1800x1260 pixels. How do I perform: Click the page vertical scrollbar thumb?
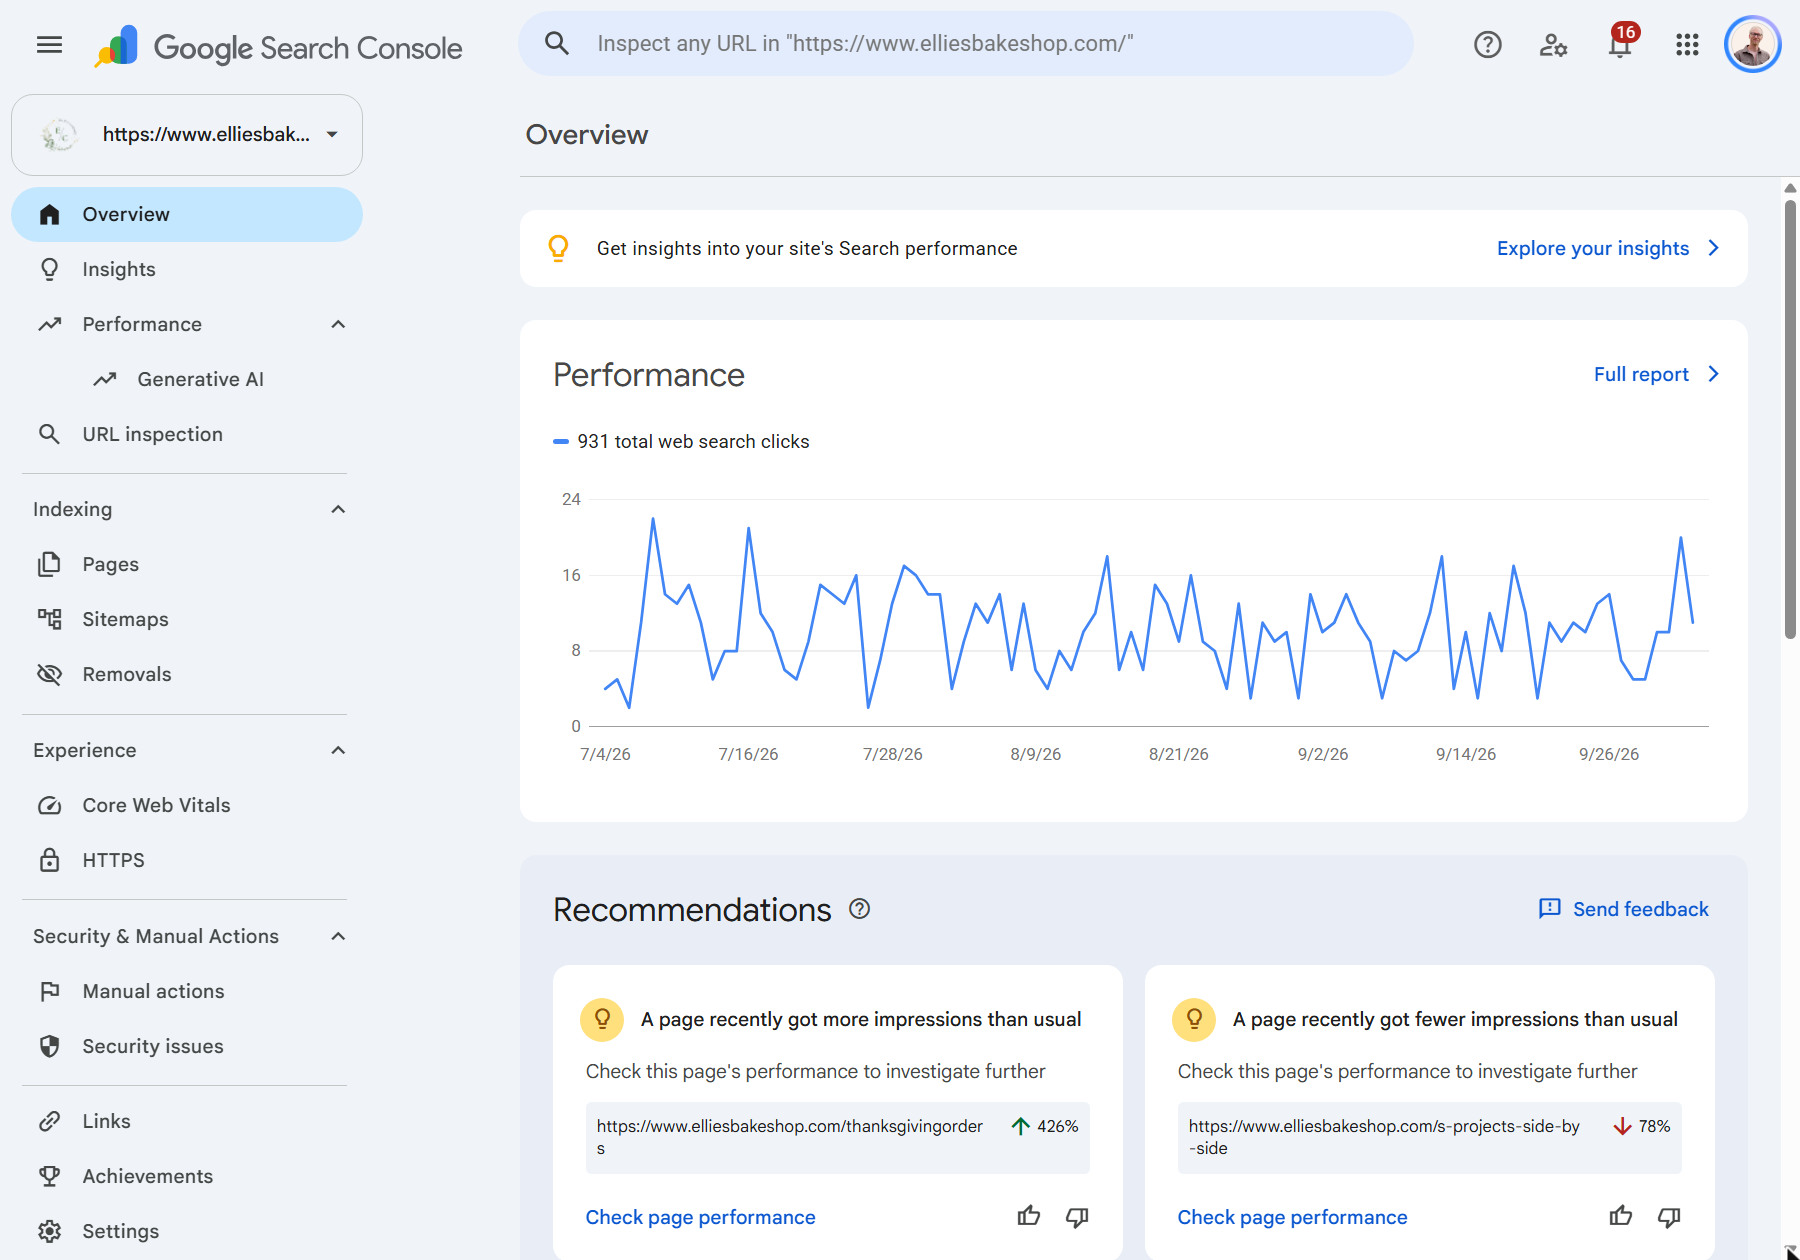1790,419
